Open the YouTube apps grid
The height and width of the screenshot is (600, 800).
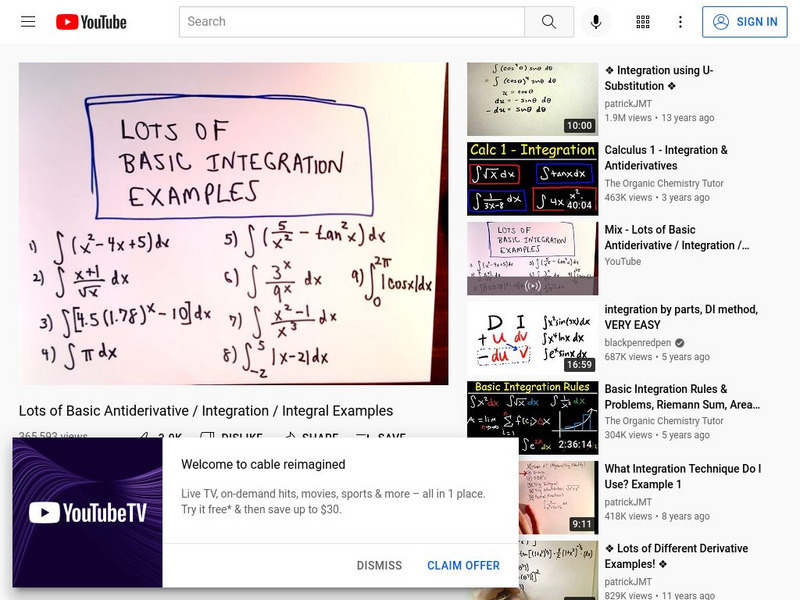pyautogui.click(x=643, y=22)
